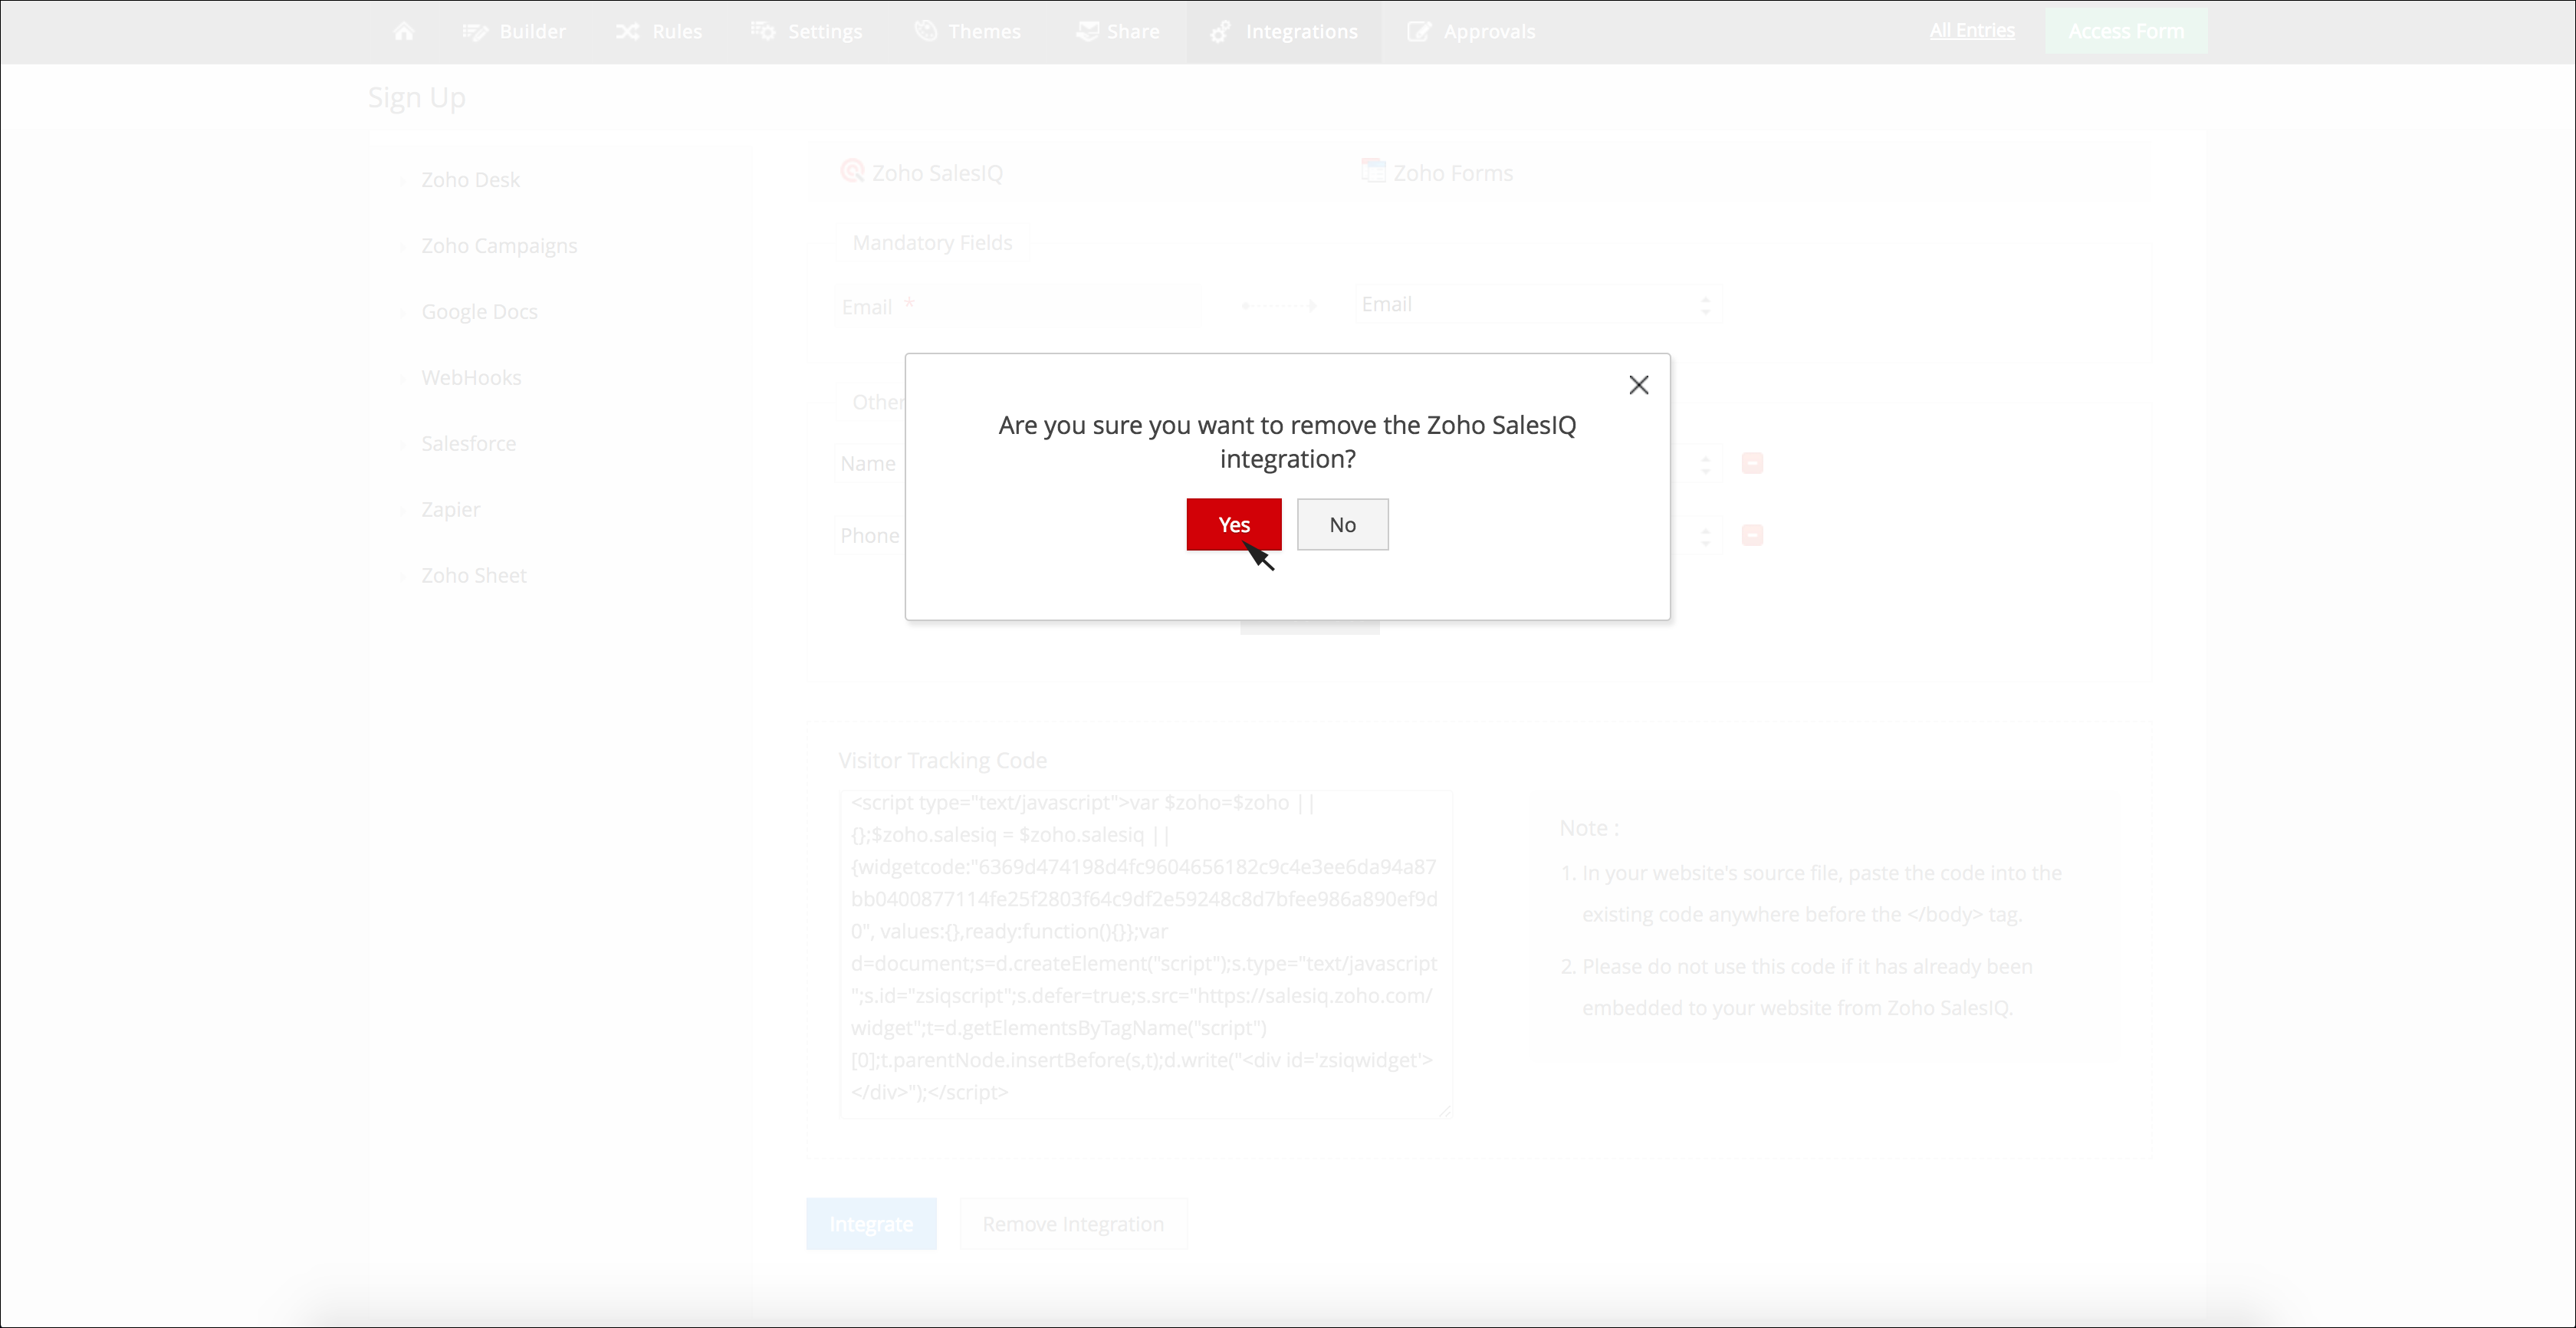Open the Rules tab
Image resolution: width=2576 pixels, height=1328 pixels.
pos(659,31)
